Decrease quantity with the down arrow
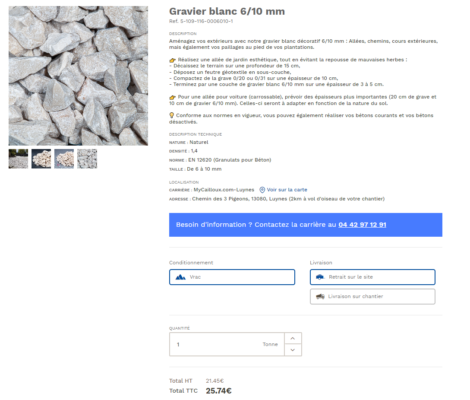 (293, 350)
